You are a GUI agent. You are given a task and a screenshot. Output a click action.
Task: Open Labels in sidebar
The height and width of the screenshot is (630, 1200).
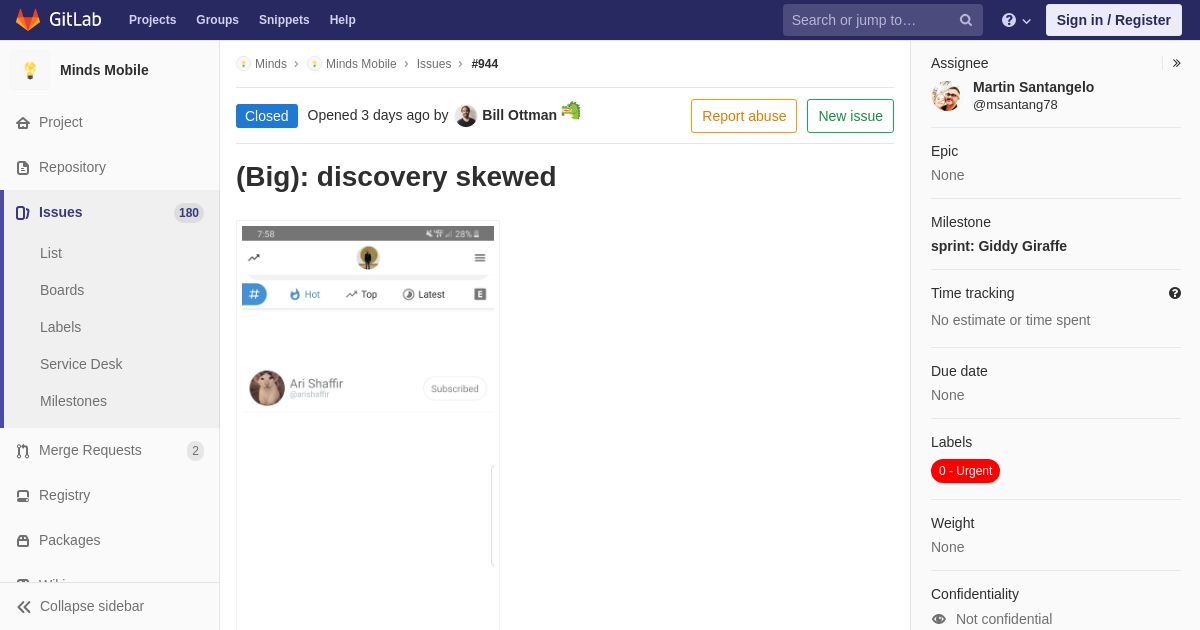tap(60, 327)
